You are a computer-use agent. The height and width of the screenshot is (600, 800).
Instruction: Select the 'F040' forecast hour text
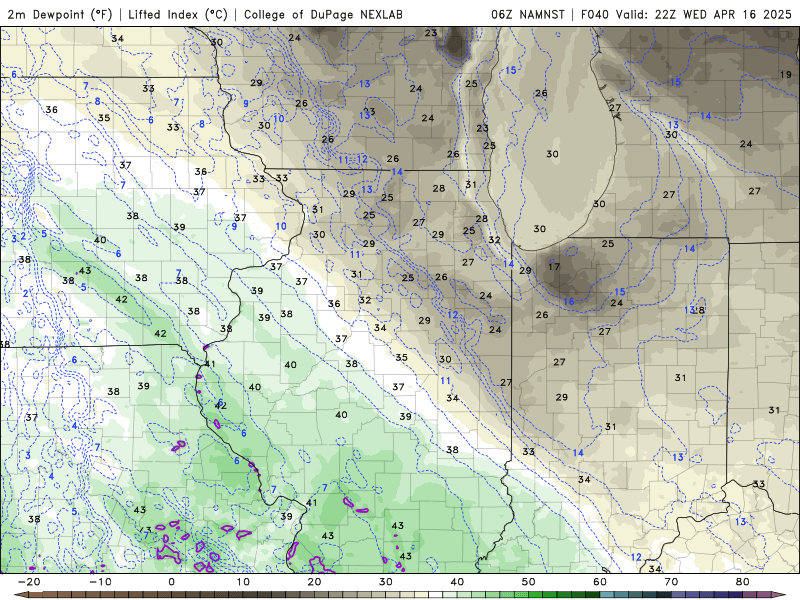(x=595, y=14)
